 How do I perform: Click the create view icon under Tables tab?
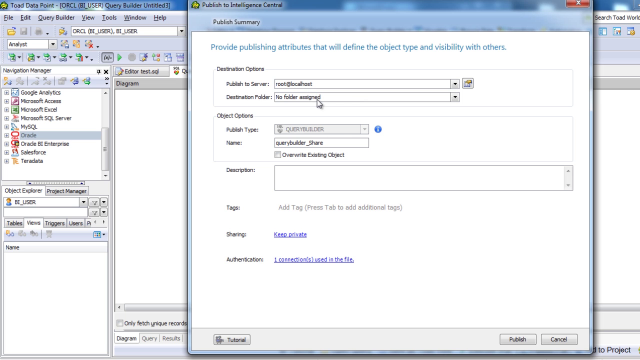click(x=9, y=234)
